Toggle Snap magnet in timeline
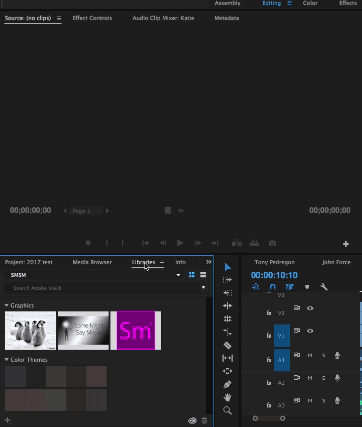362x427 pixels. click(x=273, y=287)
